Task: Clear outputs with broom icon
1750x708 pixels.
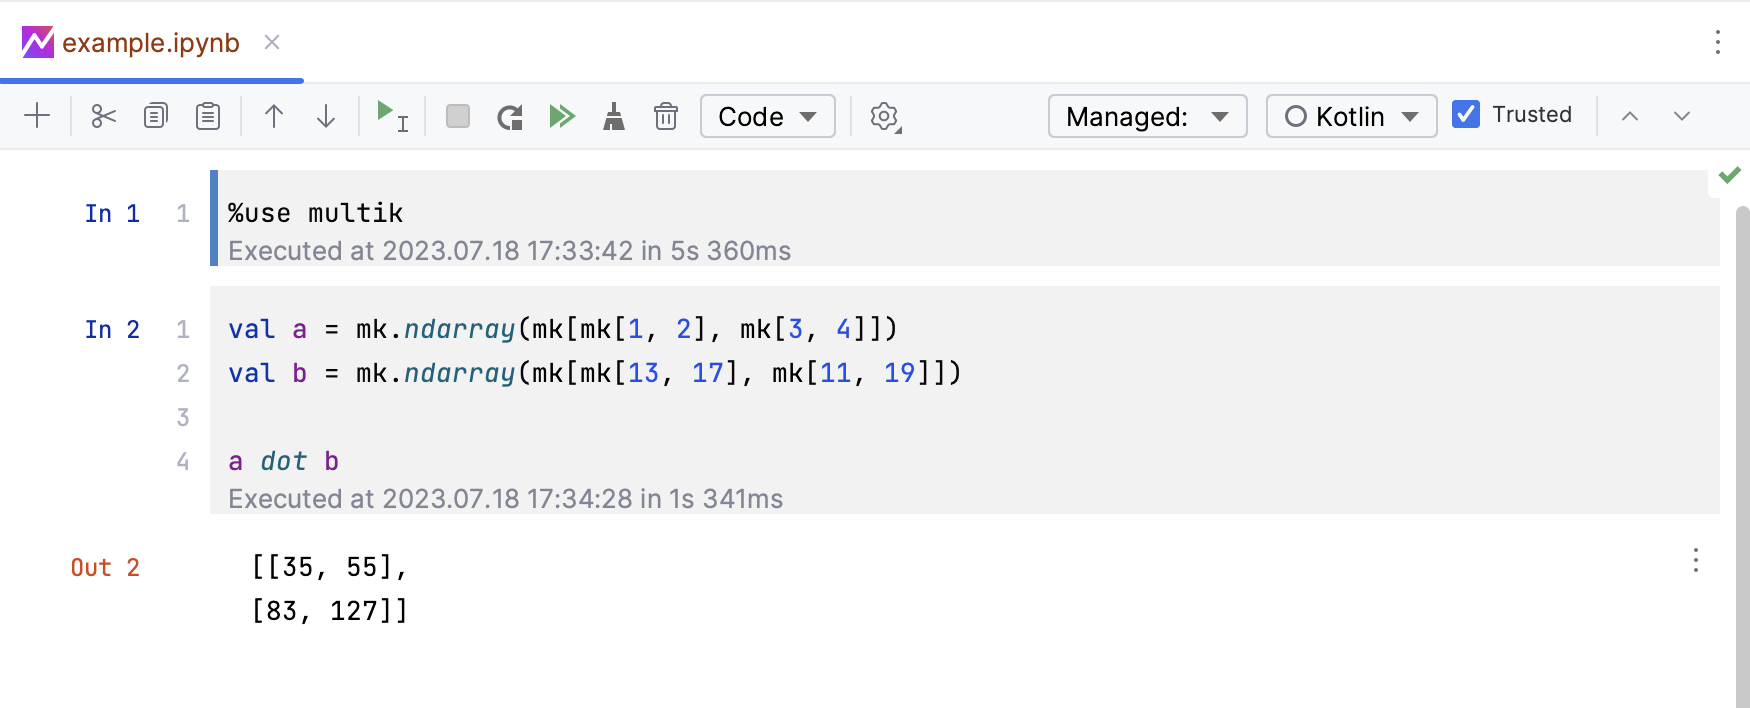Action: (614, 116)
